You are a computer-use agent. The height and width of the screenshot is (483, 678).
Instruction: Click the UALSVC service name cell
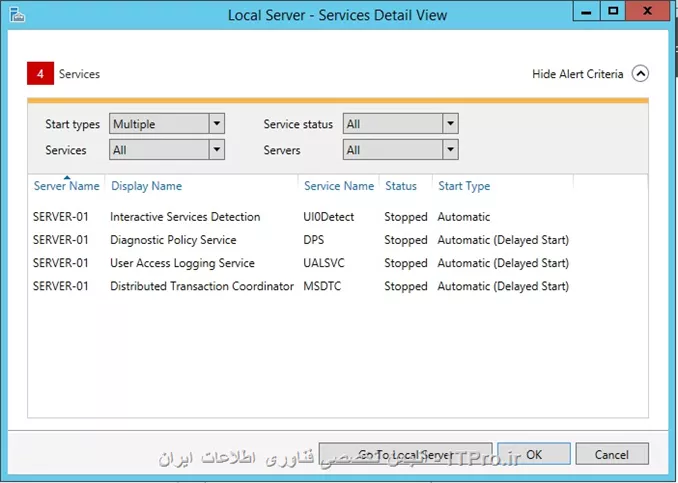tap(324, 263)
